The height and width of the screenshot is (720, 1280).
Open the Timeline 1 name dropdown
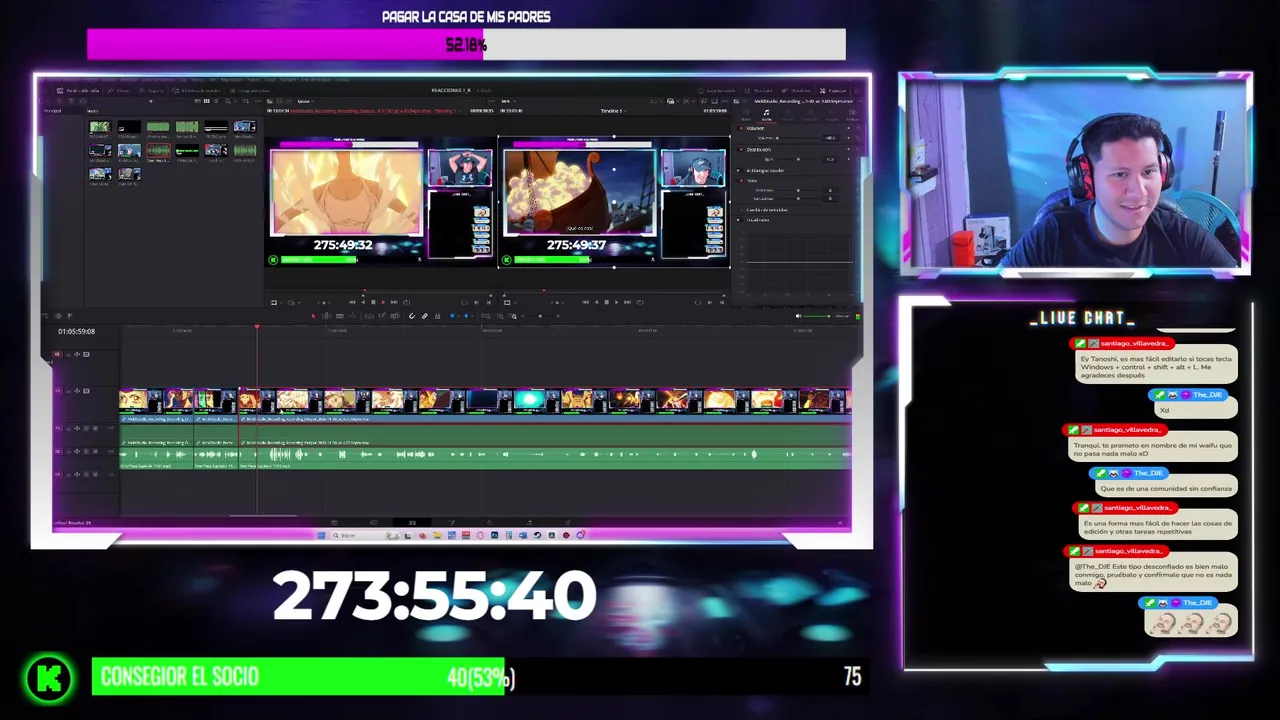[x=614, y=111]
